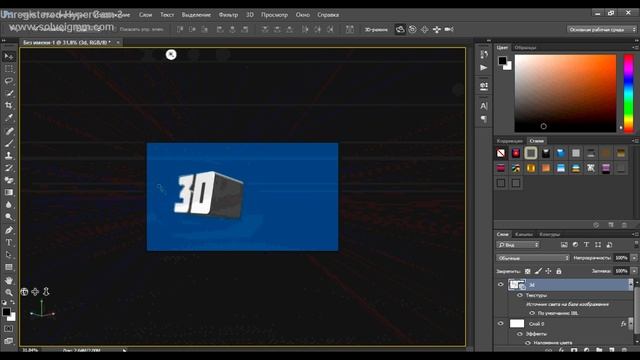
Task: Open the layer filter kind dropdown
Action: tap(518, 245)
